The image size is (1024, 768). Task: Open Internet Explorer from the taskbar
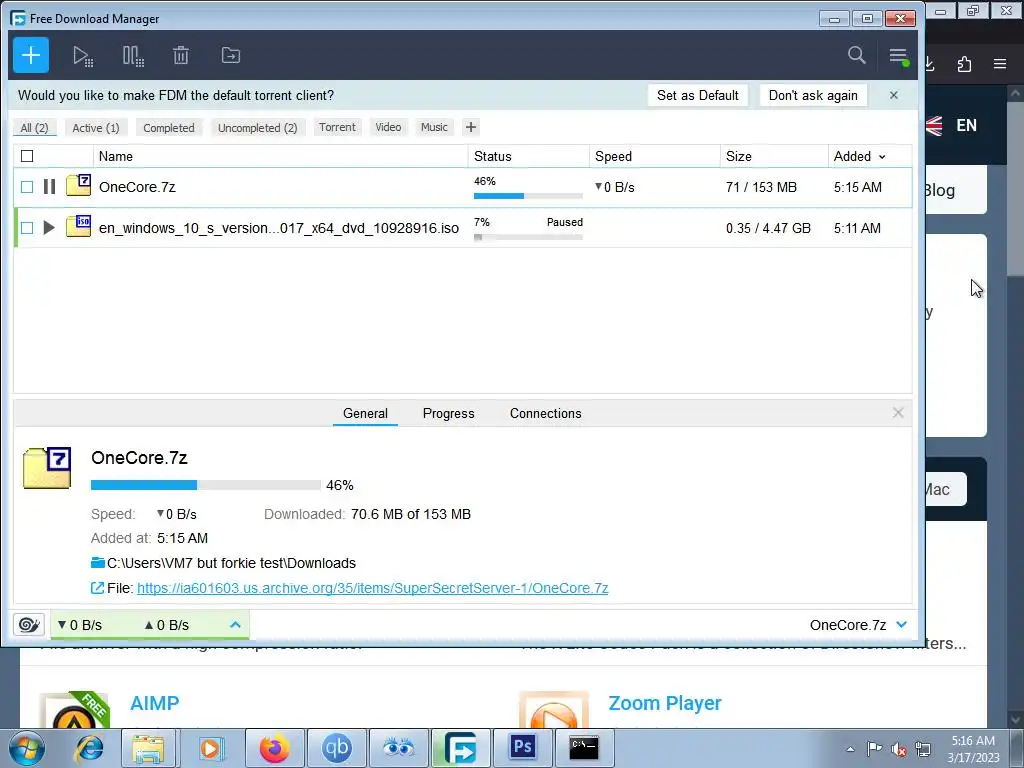click(88, 748)
